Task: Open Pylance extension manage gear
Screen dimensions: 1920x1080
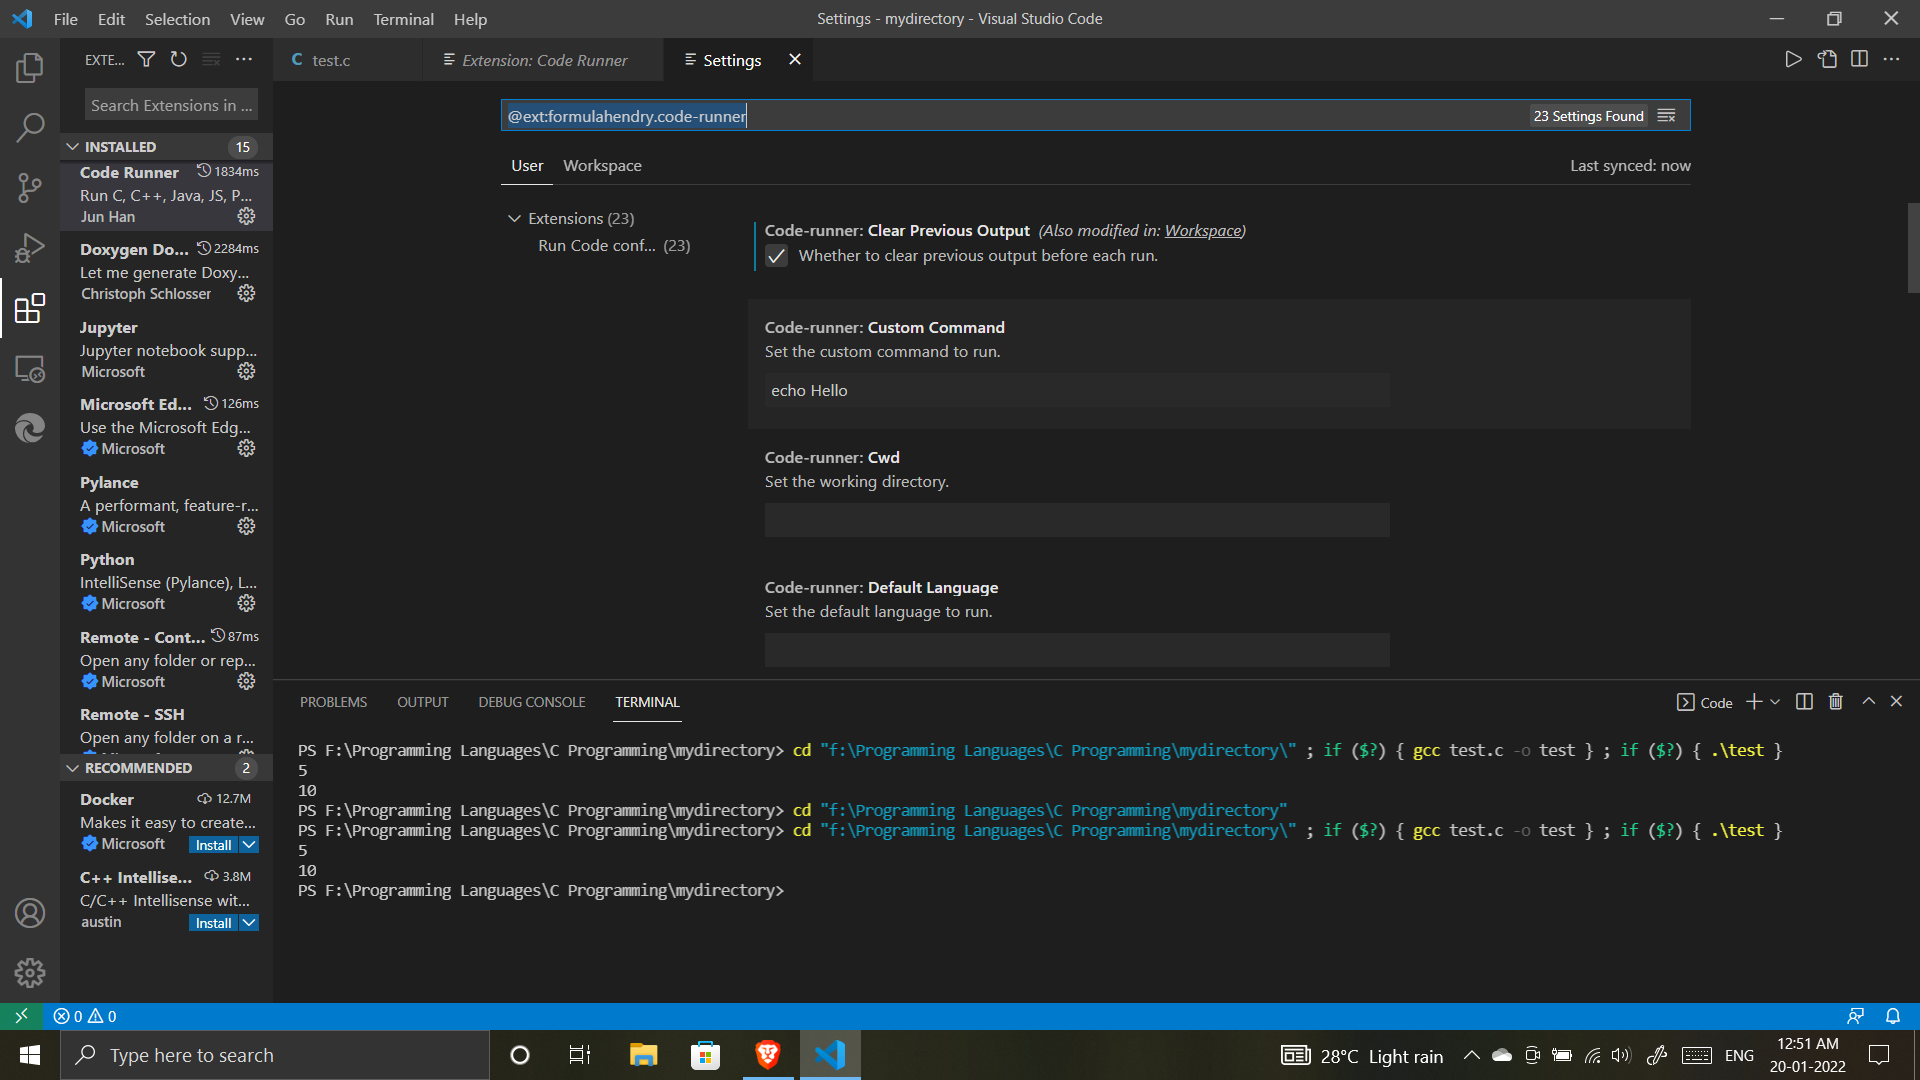Action: click(x=246, y=526)
